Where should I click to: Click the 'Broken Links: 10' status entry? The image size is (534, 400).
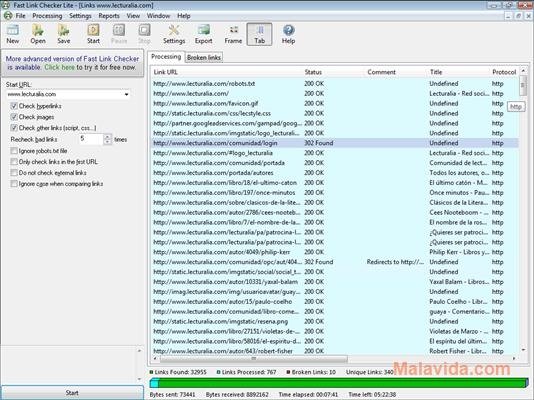click(x=311, y=372)
